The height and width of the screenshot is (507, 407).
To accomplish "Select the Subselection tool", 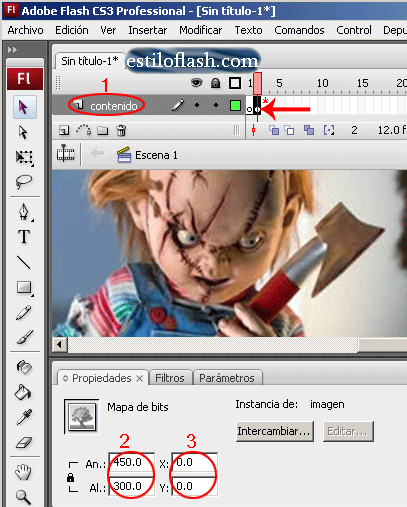I will click(x=23, y=132).
